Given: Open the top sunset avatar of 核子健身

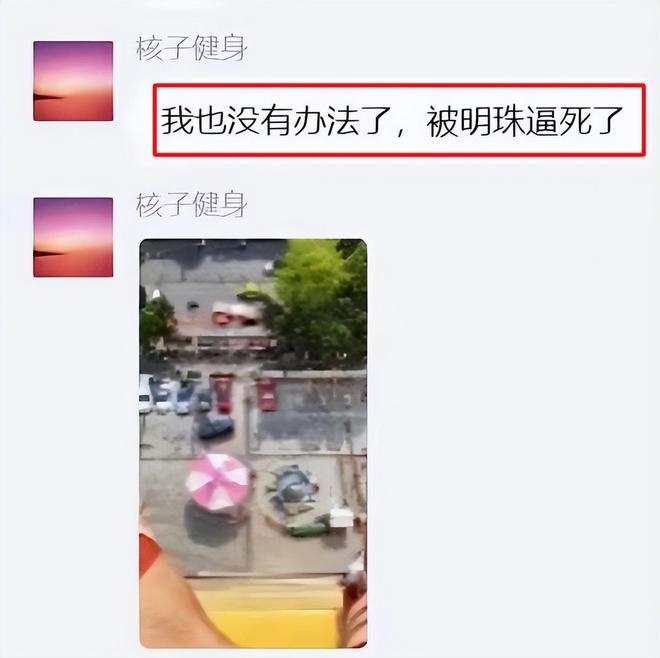Looking at the screenshot, I should (x=73, y=81).
